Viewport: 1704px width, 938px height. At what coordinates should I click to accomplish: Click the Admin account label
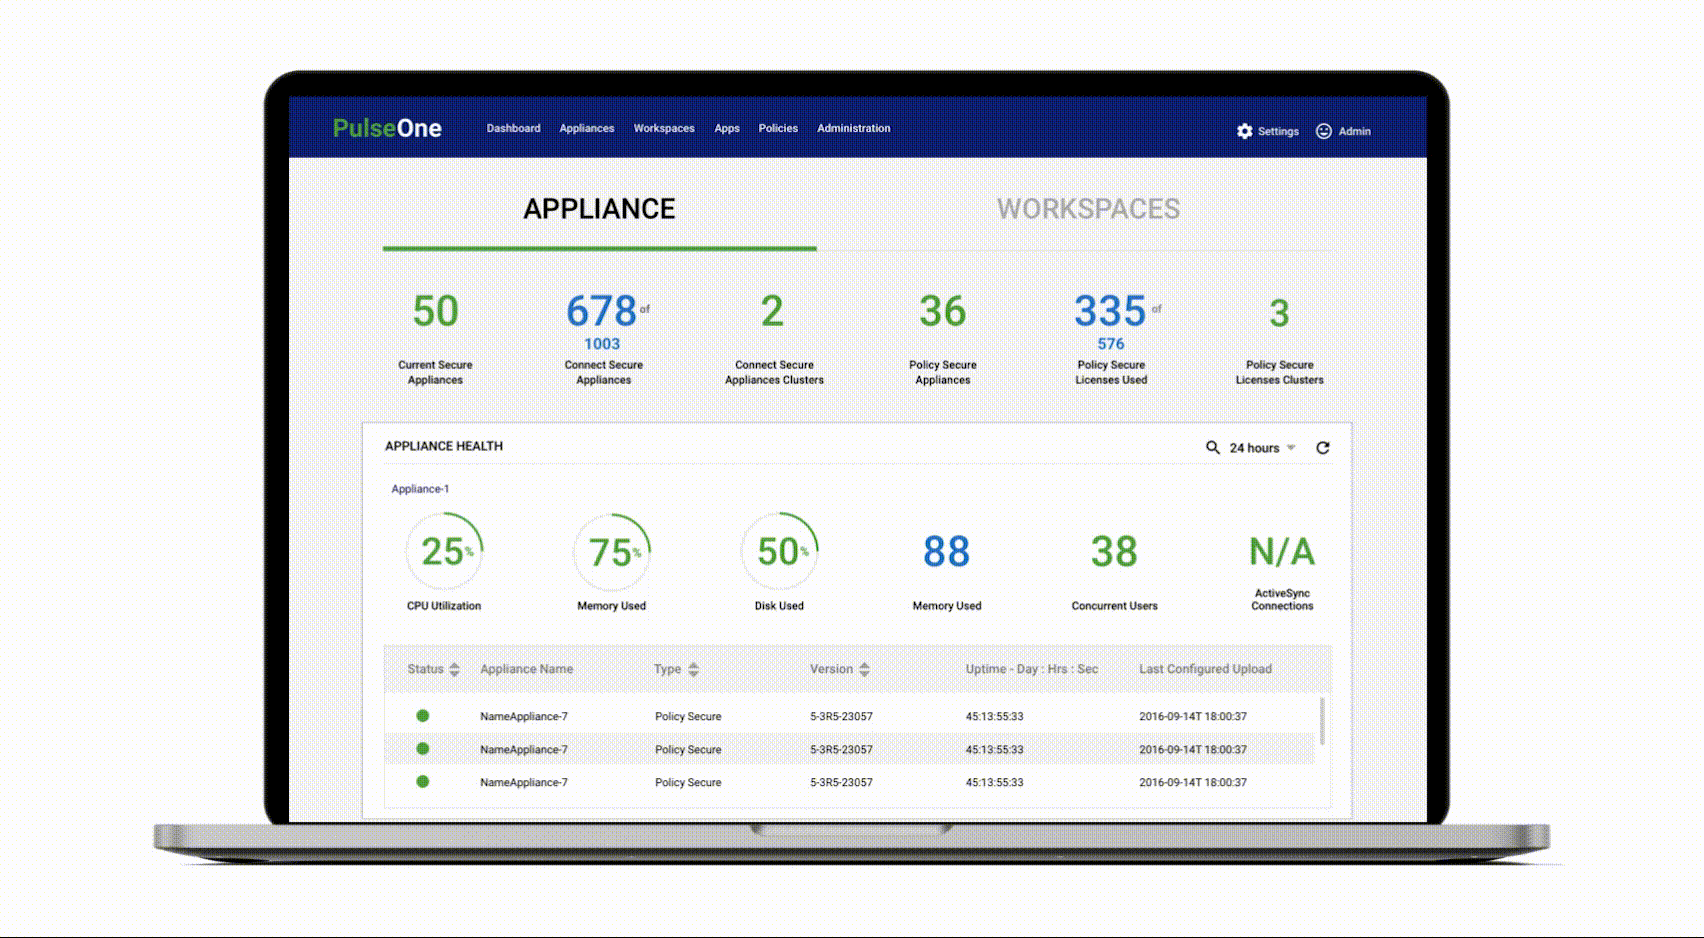point(1354,131)
